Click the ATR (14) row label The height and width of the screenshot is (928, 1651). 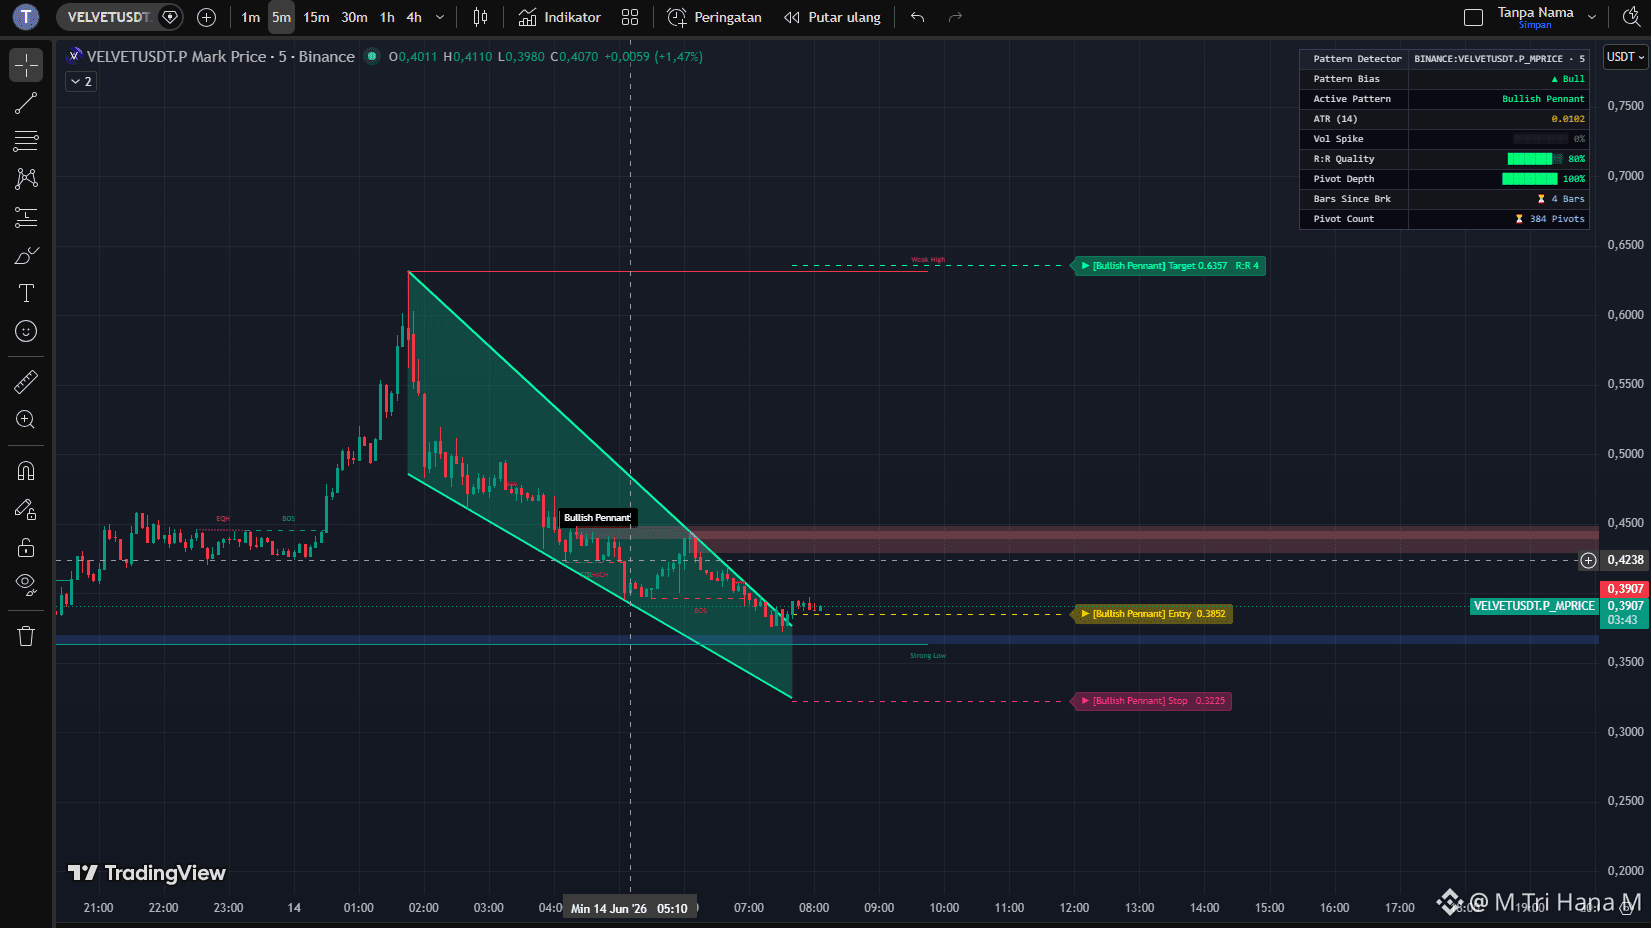tap(1335, 119)
